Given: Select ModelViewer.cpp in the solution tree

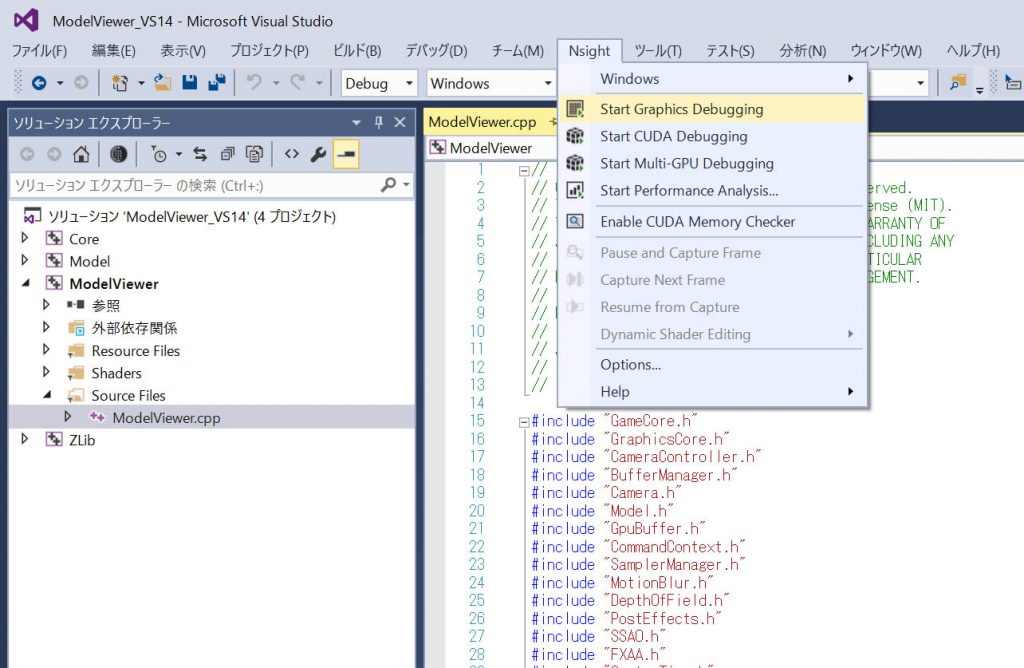Looking at the screenshot, I should coord(167,418).
